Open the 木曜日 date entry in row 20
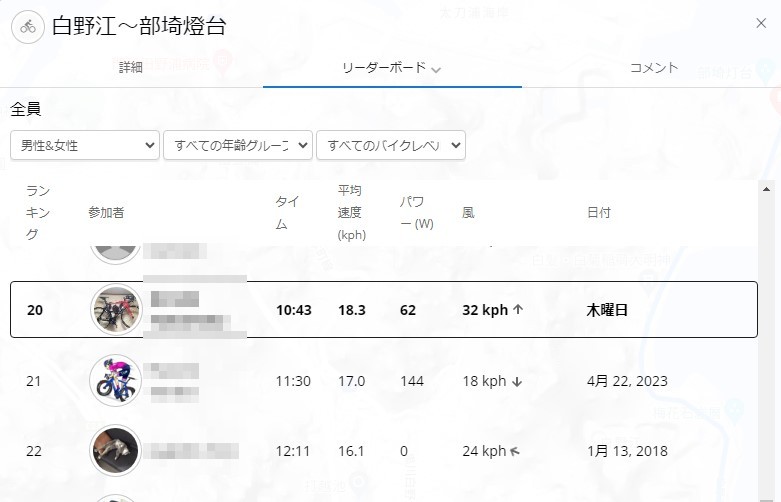Image resolution: width=781 pixels, height=502 pixels. click(607, 310)
